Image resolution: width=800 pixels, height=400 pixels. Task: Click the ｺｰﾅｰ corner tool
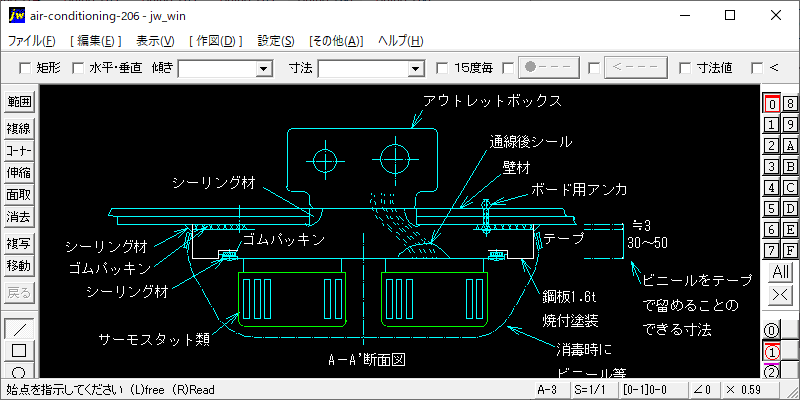[19, 151]
